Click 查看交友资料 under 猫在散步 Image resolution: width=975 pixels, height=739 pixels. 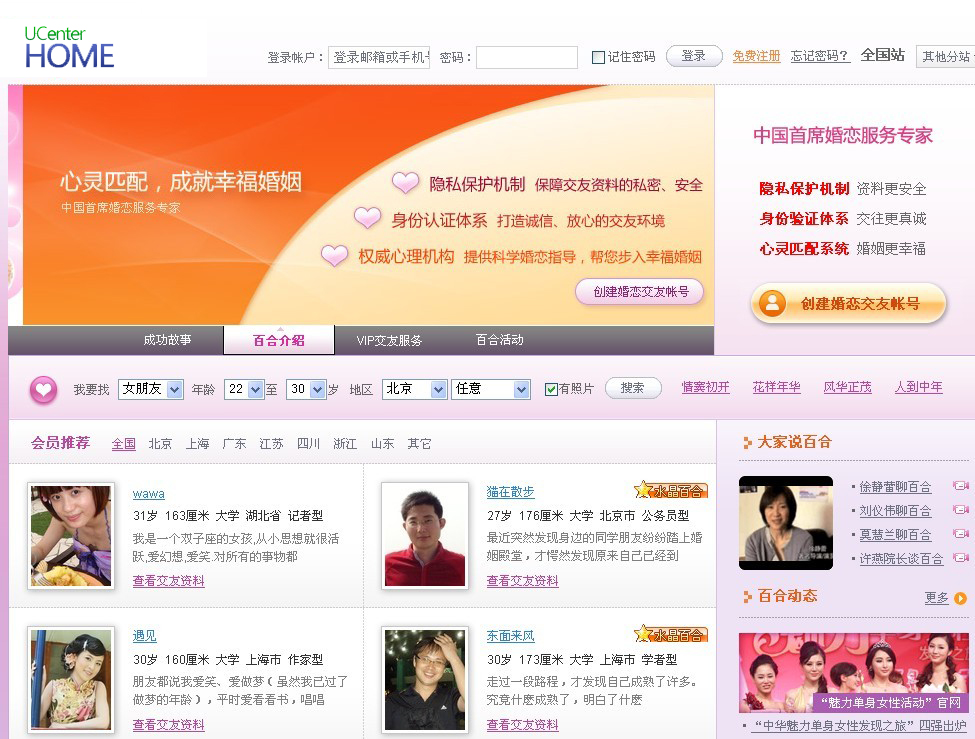(522, 580)
